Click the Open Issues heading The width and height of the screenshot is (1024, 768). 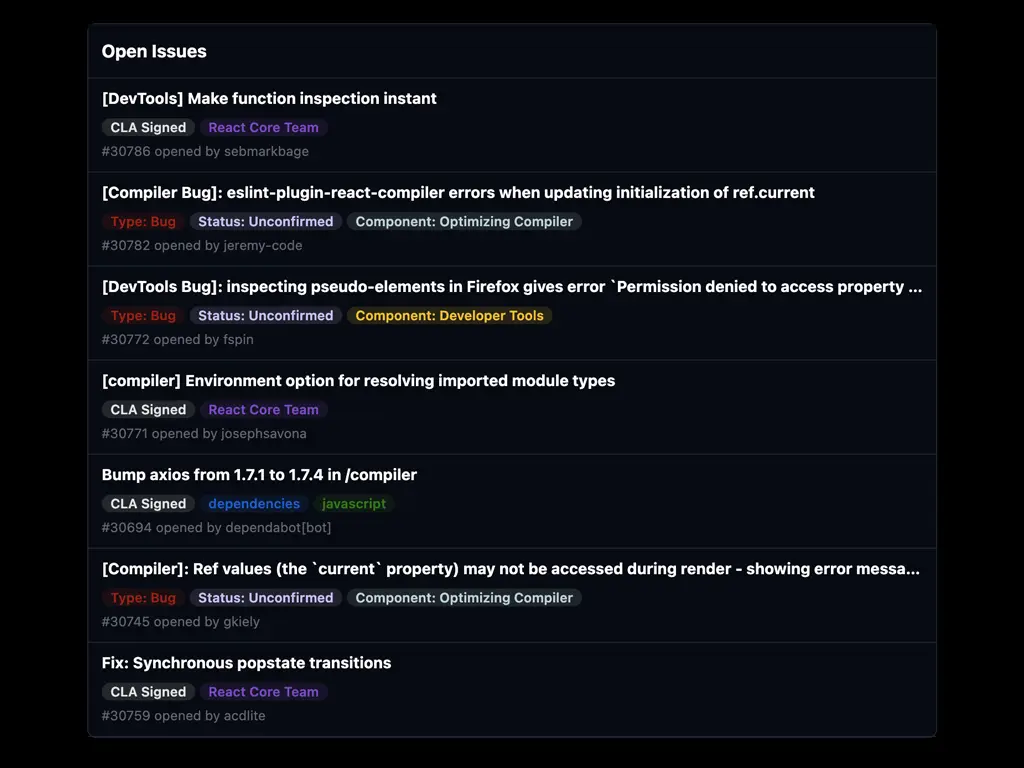click(x=154, y=52)
